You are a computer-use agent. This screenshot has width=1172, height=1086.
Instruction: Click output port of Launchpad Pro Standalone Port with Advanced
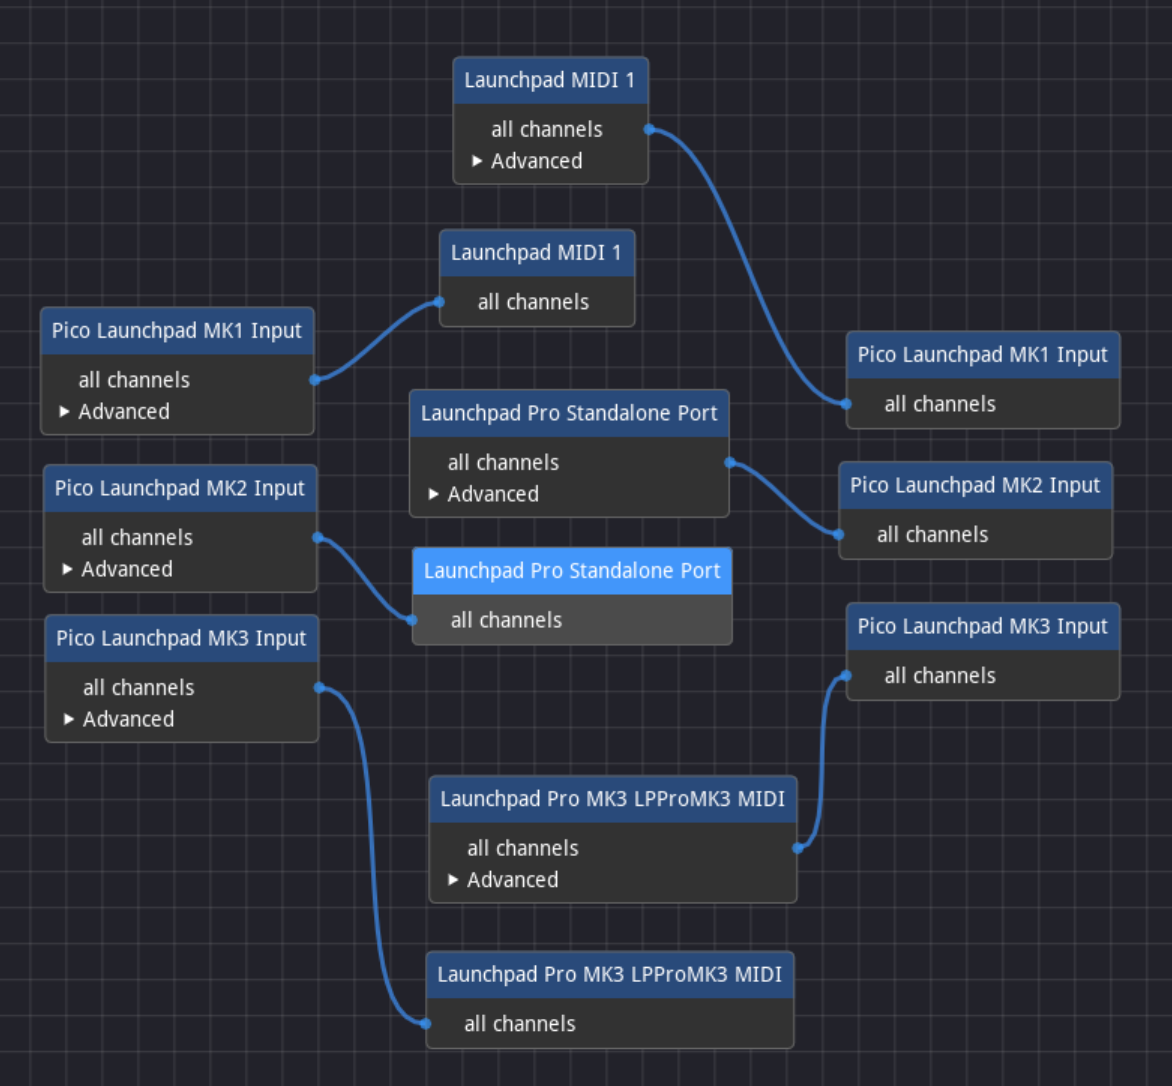click(729, 462)
